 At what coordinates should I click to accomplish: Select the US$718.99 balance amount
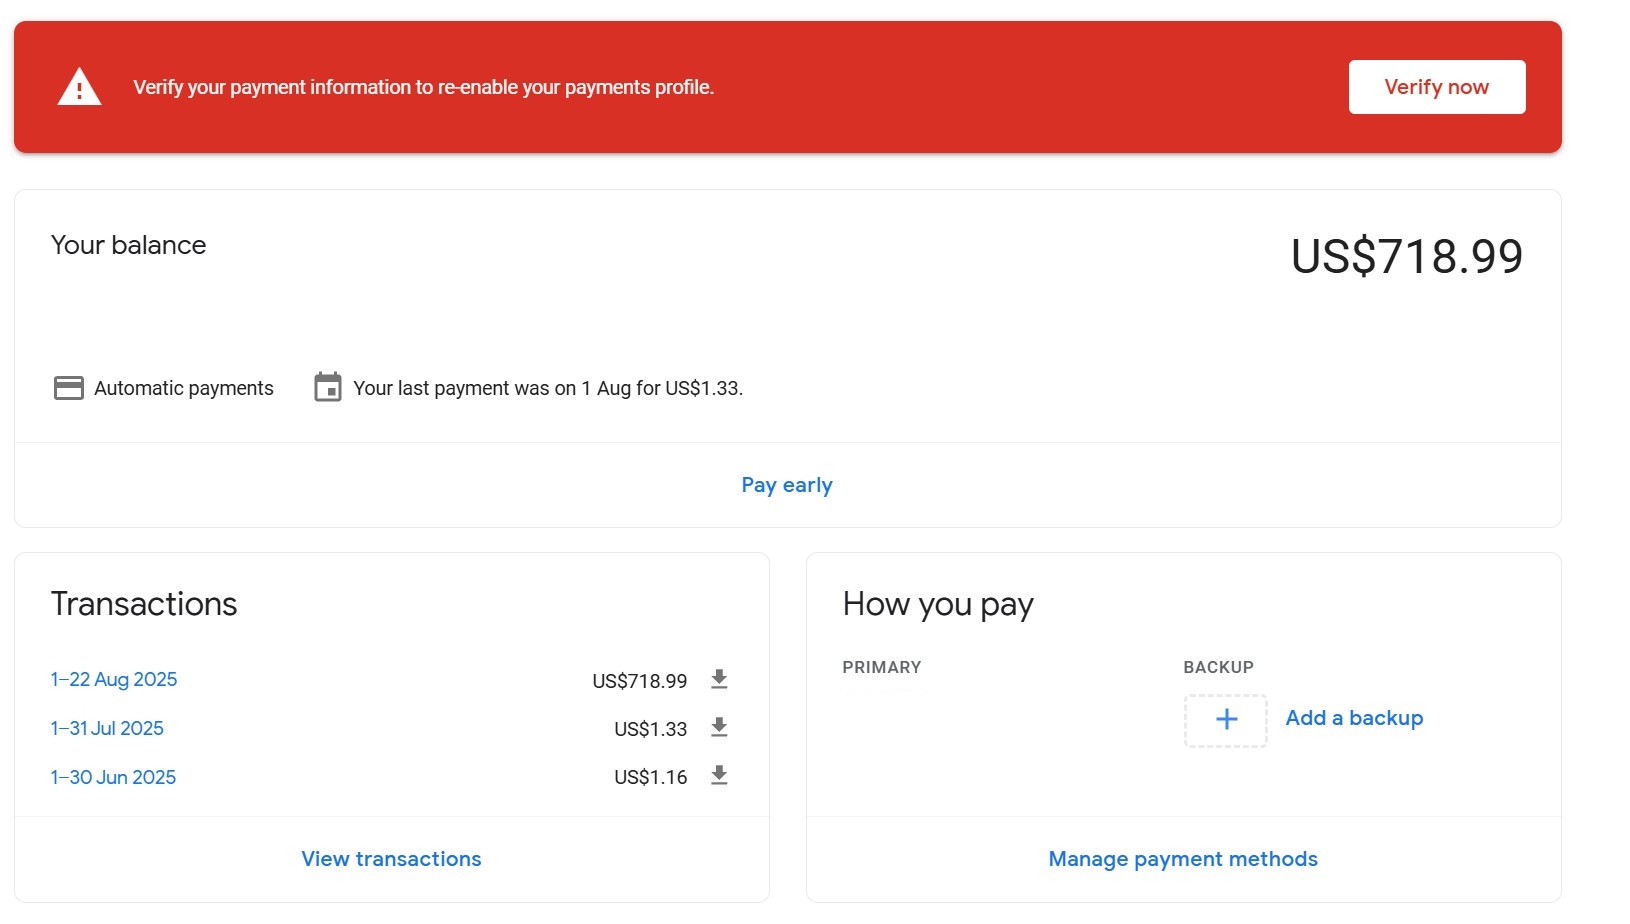click(x=1406, y=256)
